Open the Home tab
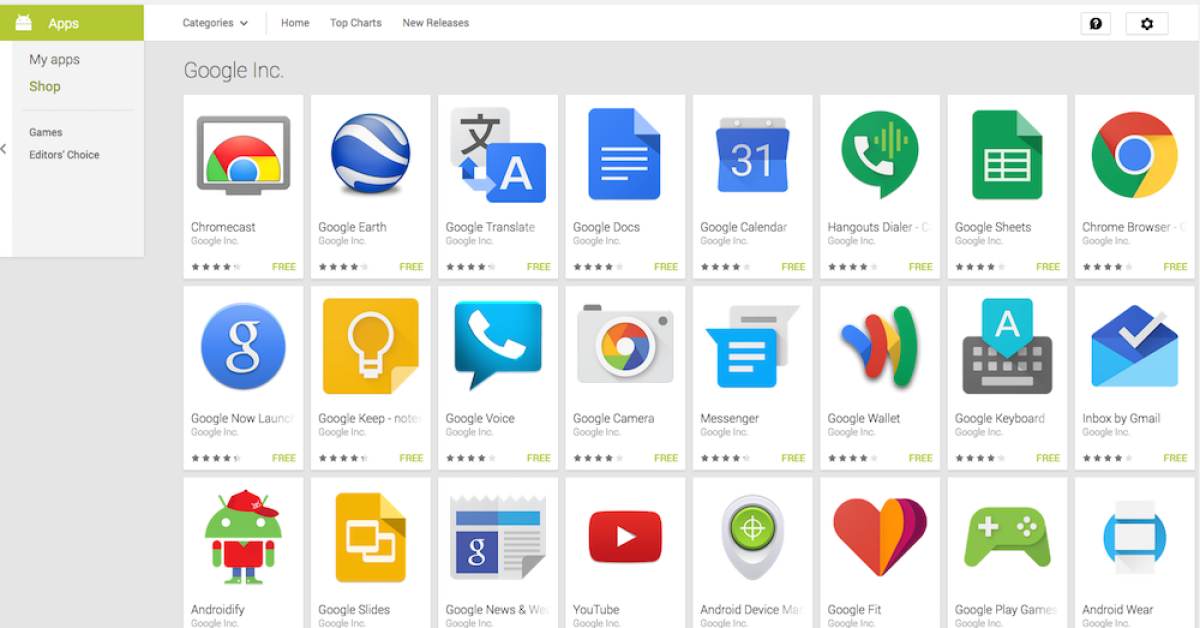This screenshot has width=1200, height=628. [x=295, y=23]
